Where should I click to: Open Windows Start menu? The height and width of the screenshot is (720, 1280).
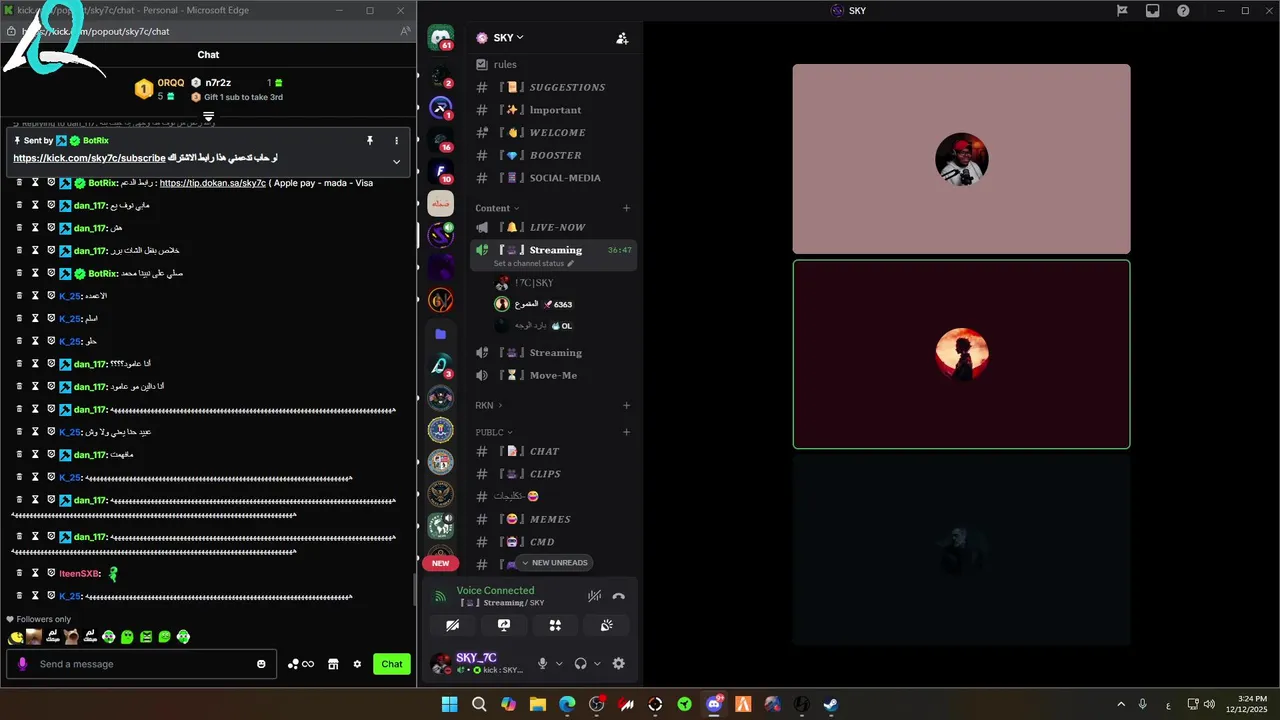449,704
